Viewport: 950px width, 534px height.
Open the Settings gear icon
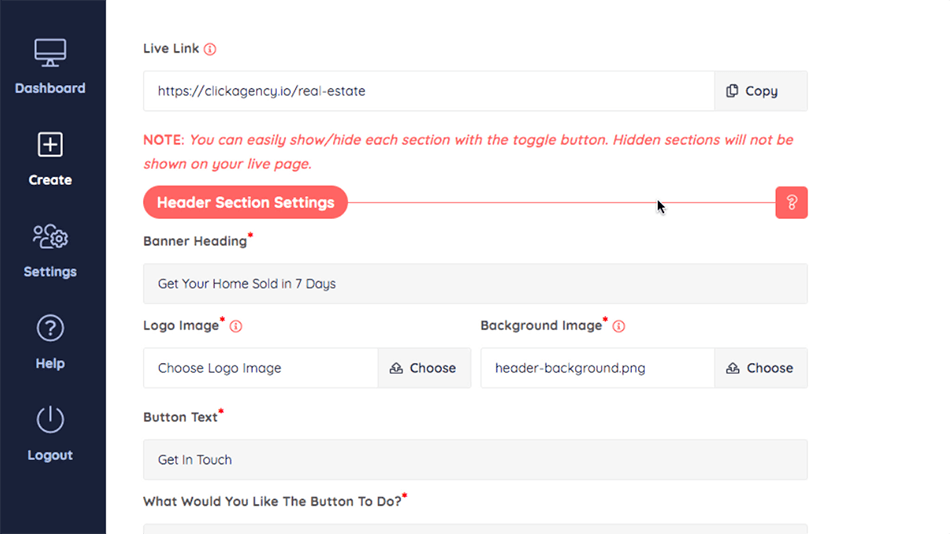pos(50,237)
